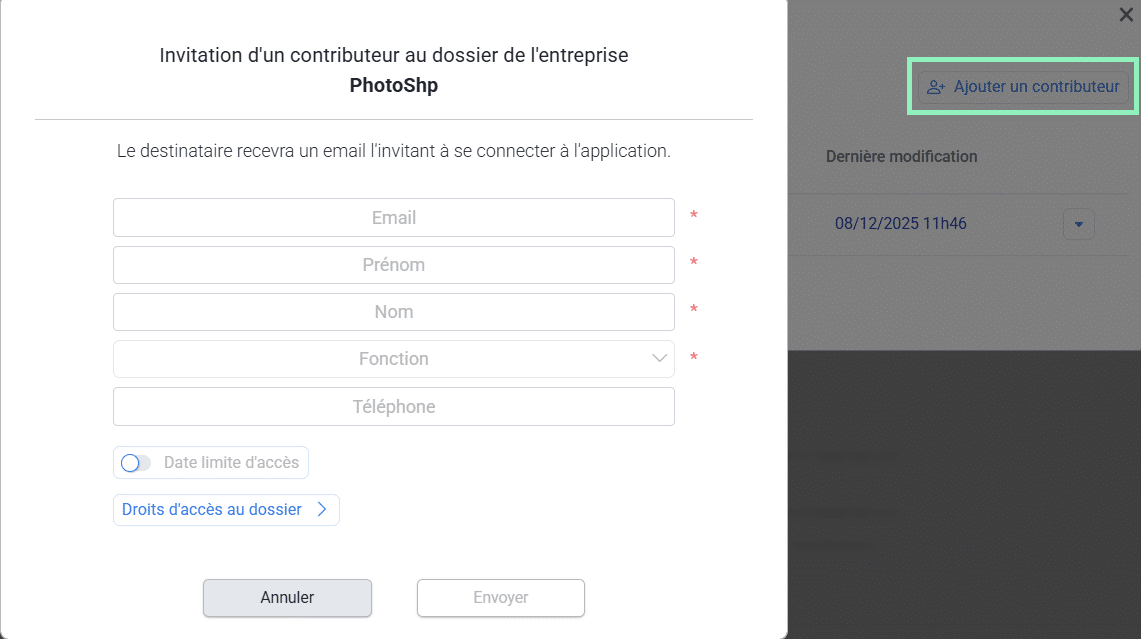Viewport: 1141px width, 639px height.
Task: Click the blue arrow icon in the table row
Action: coord(1078,224)
